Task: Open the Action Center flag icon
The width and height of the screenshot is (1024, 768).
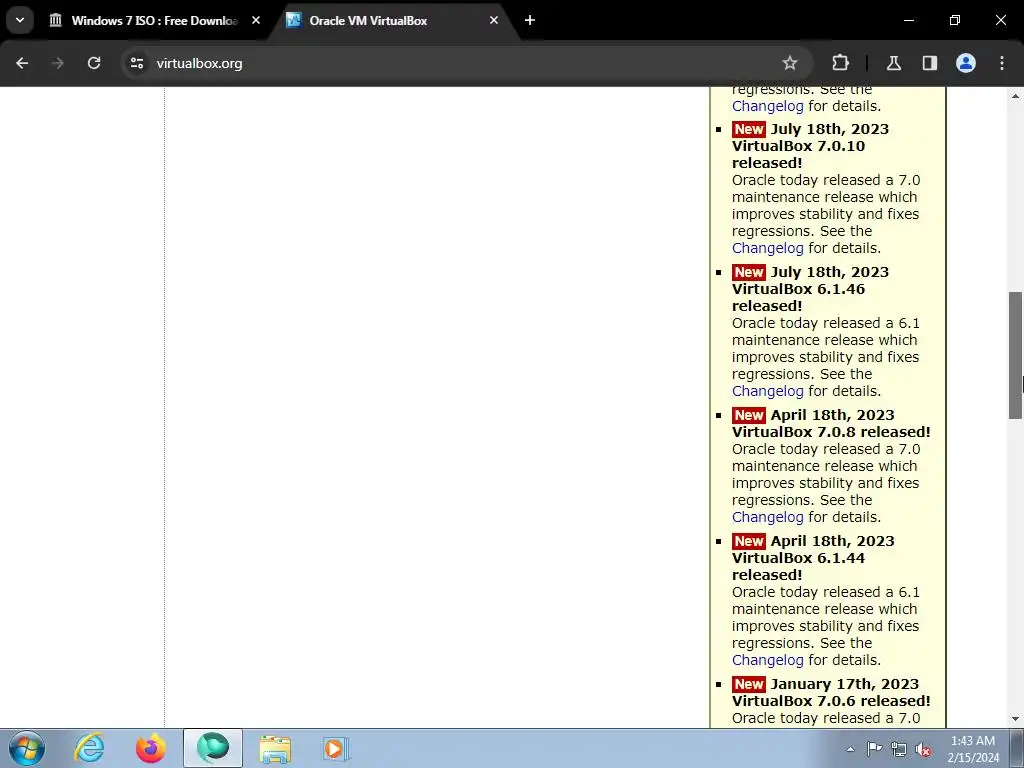Action: [874, 749]
